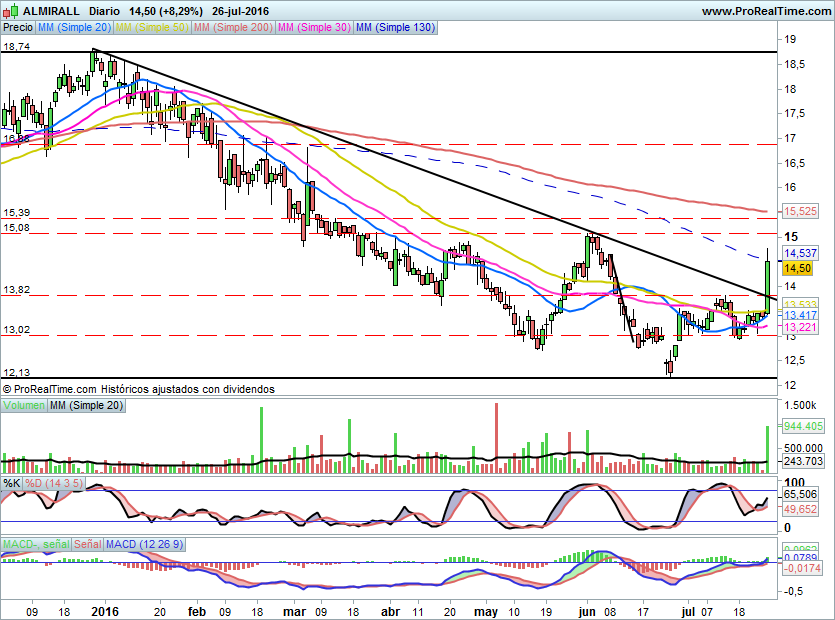Select the %K stochastic label
This screenshot has height=620, width=835.
point(12,483)
